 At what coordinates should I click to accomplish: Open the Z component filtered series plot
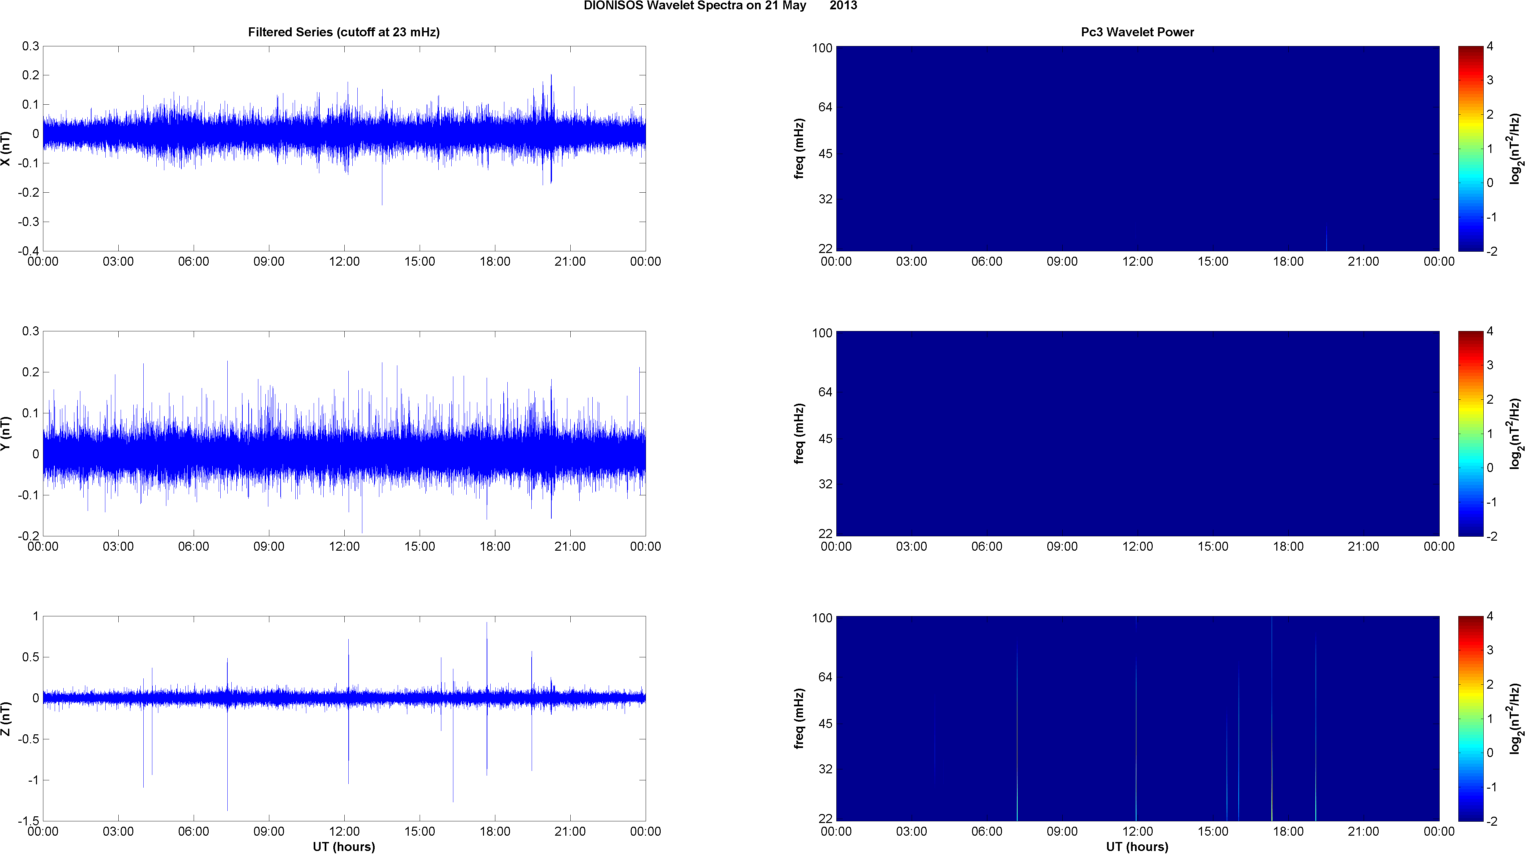[344, 719]
